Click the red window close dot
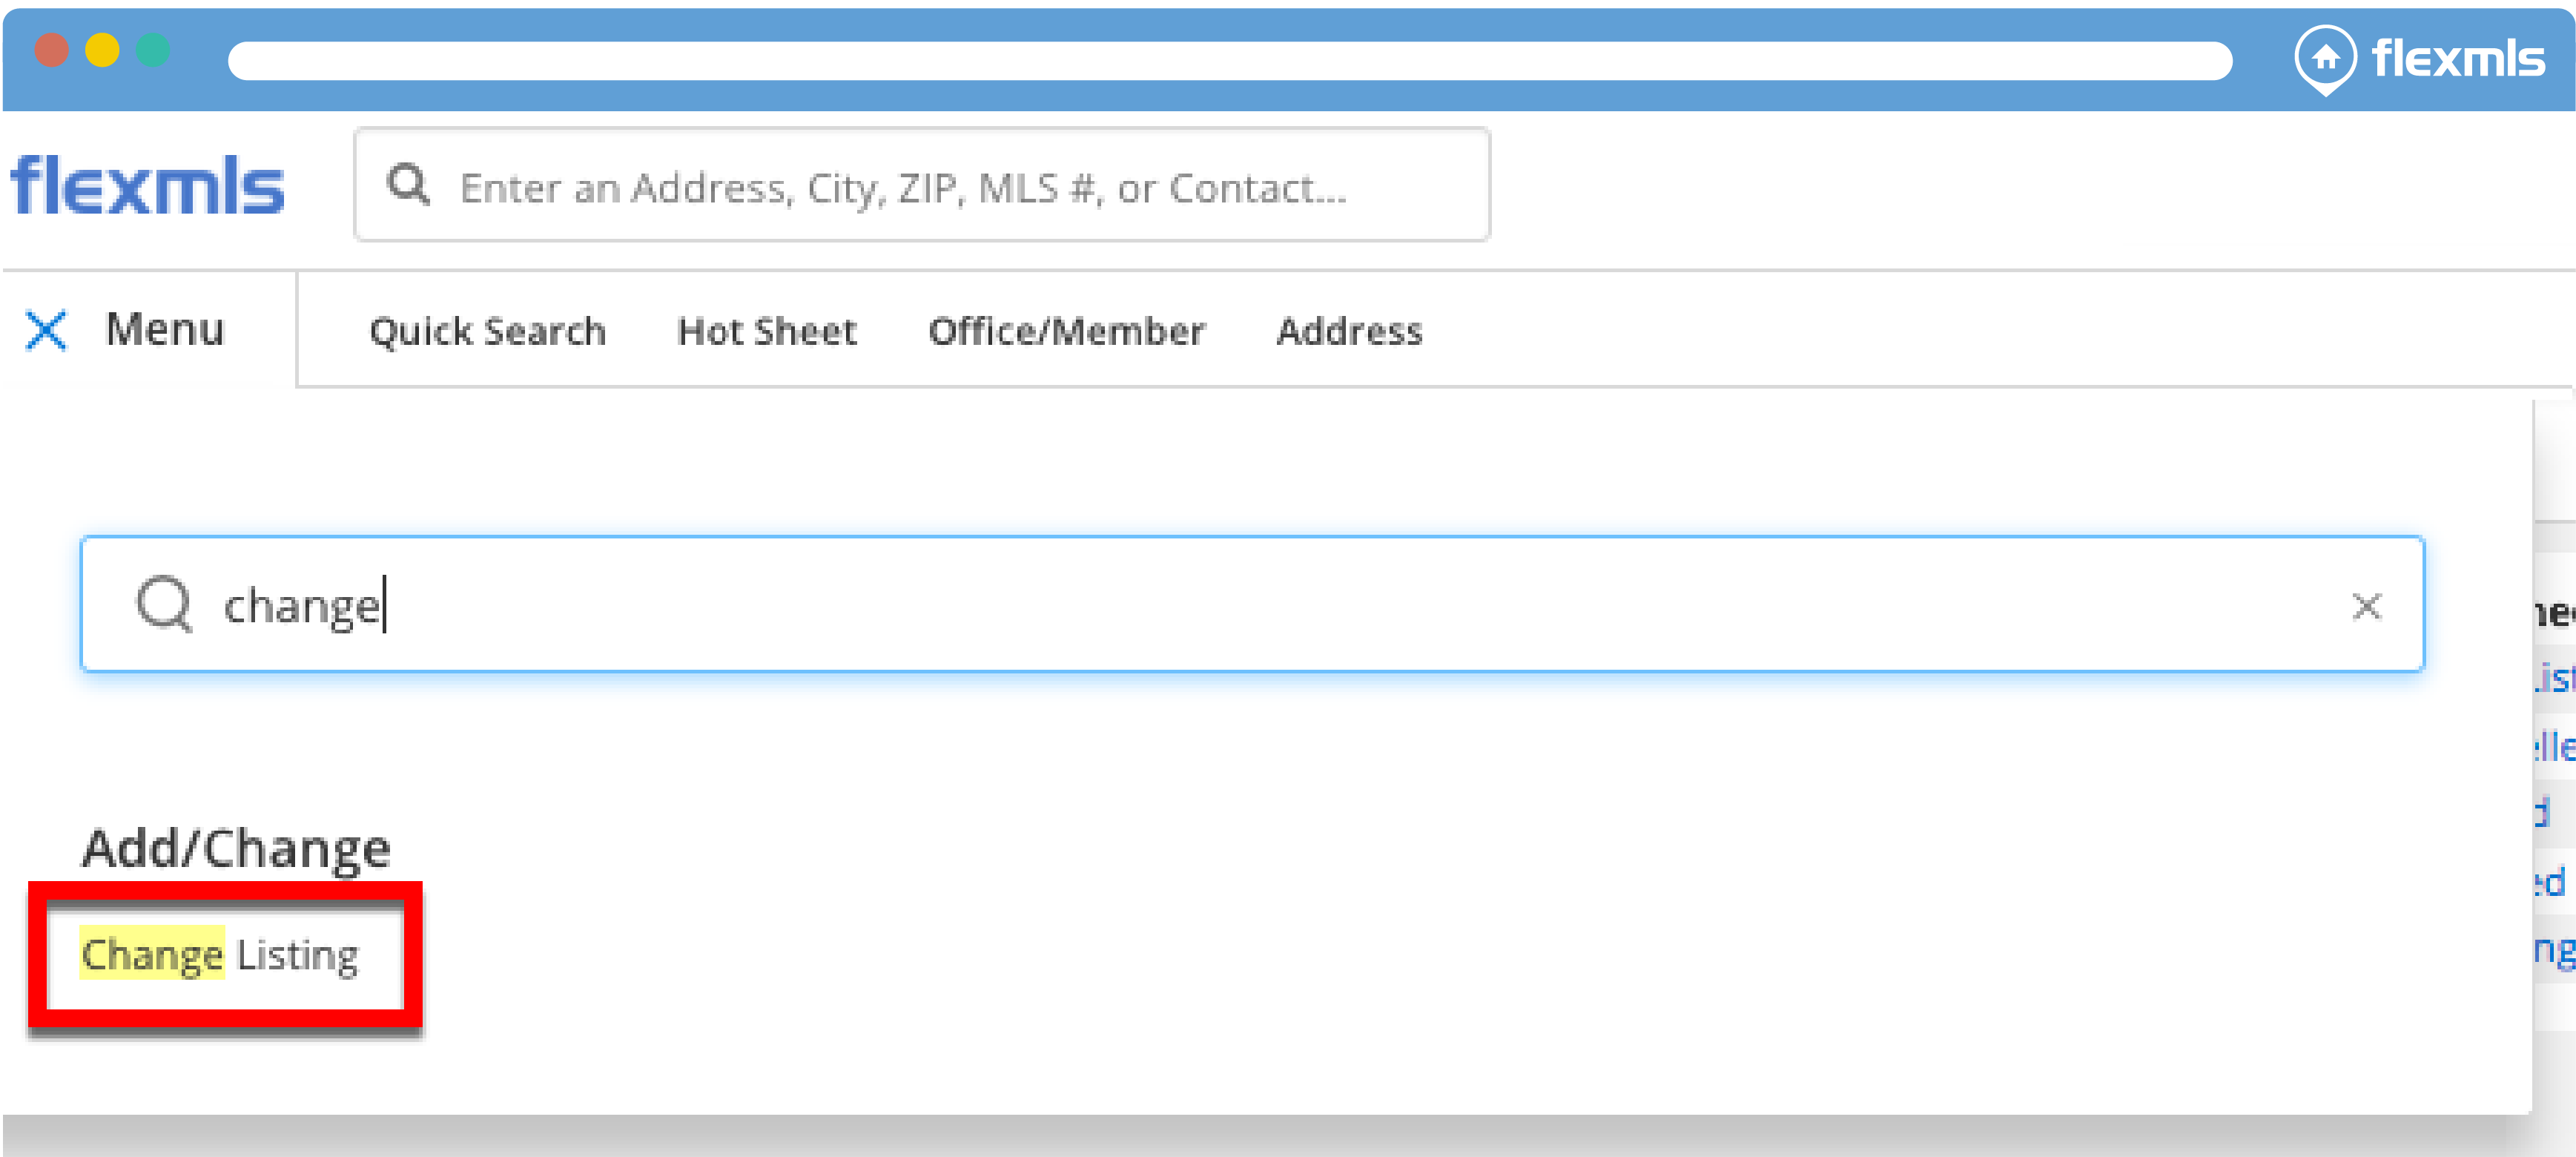The width and height of the screenshot is (2576, 1157). coord(51,50)
